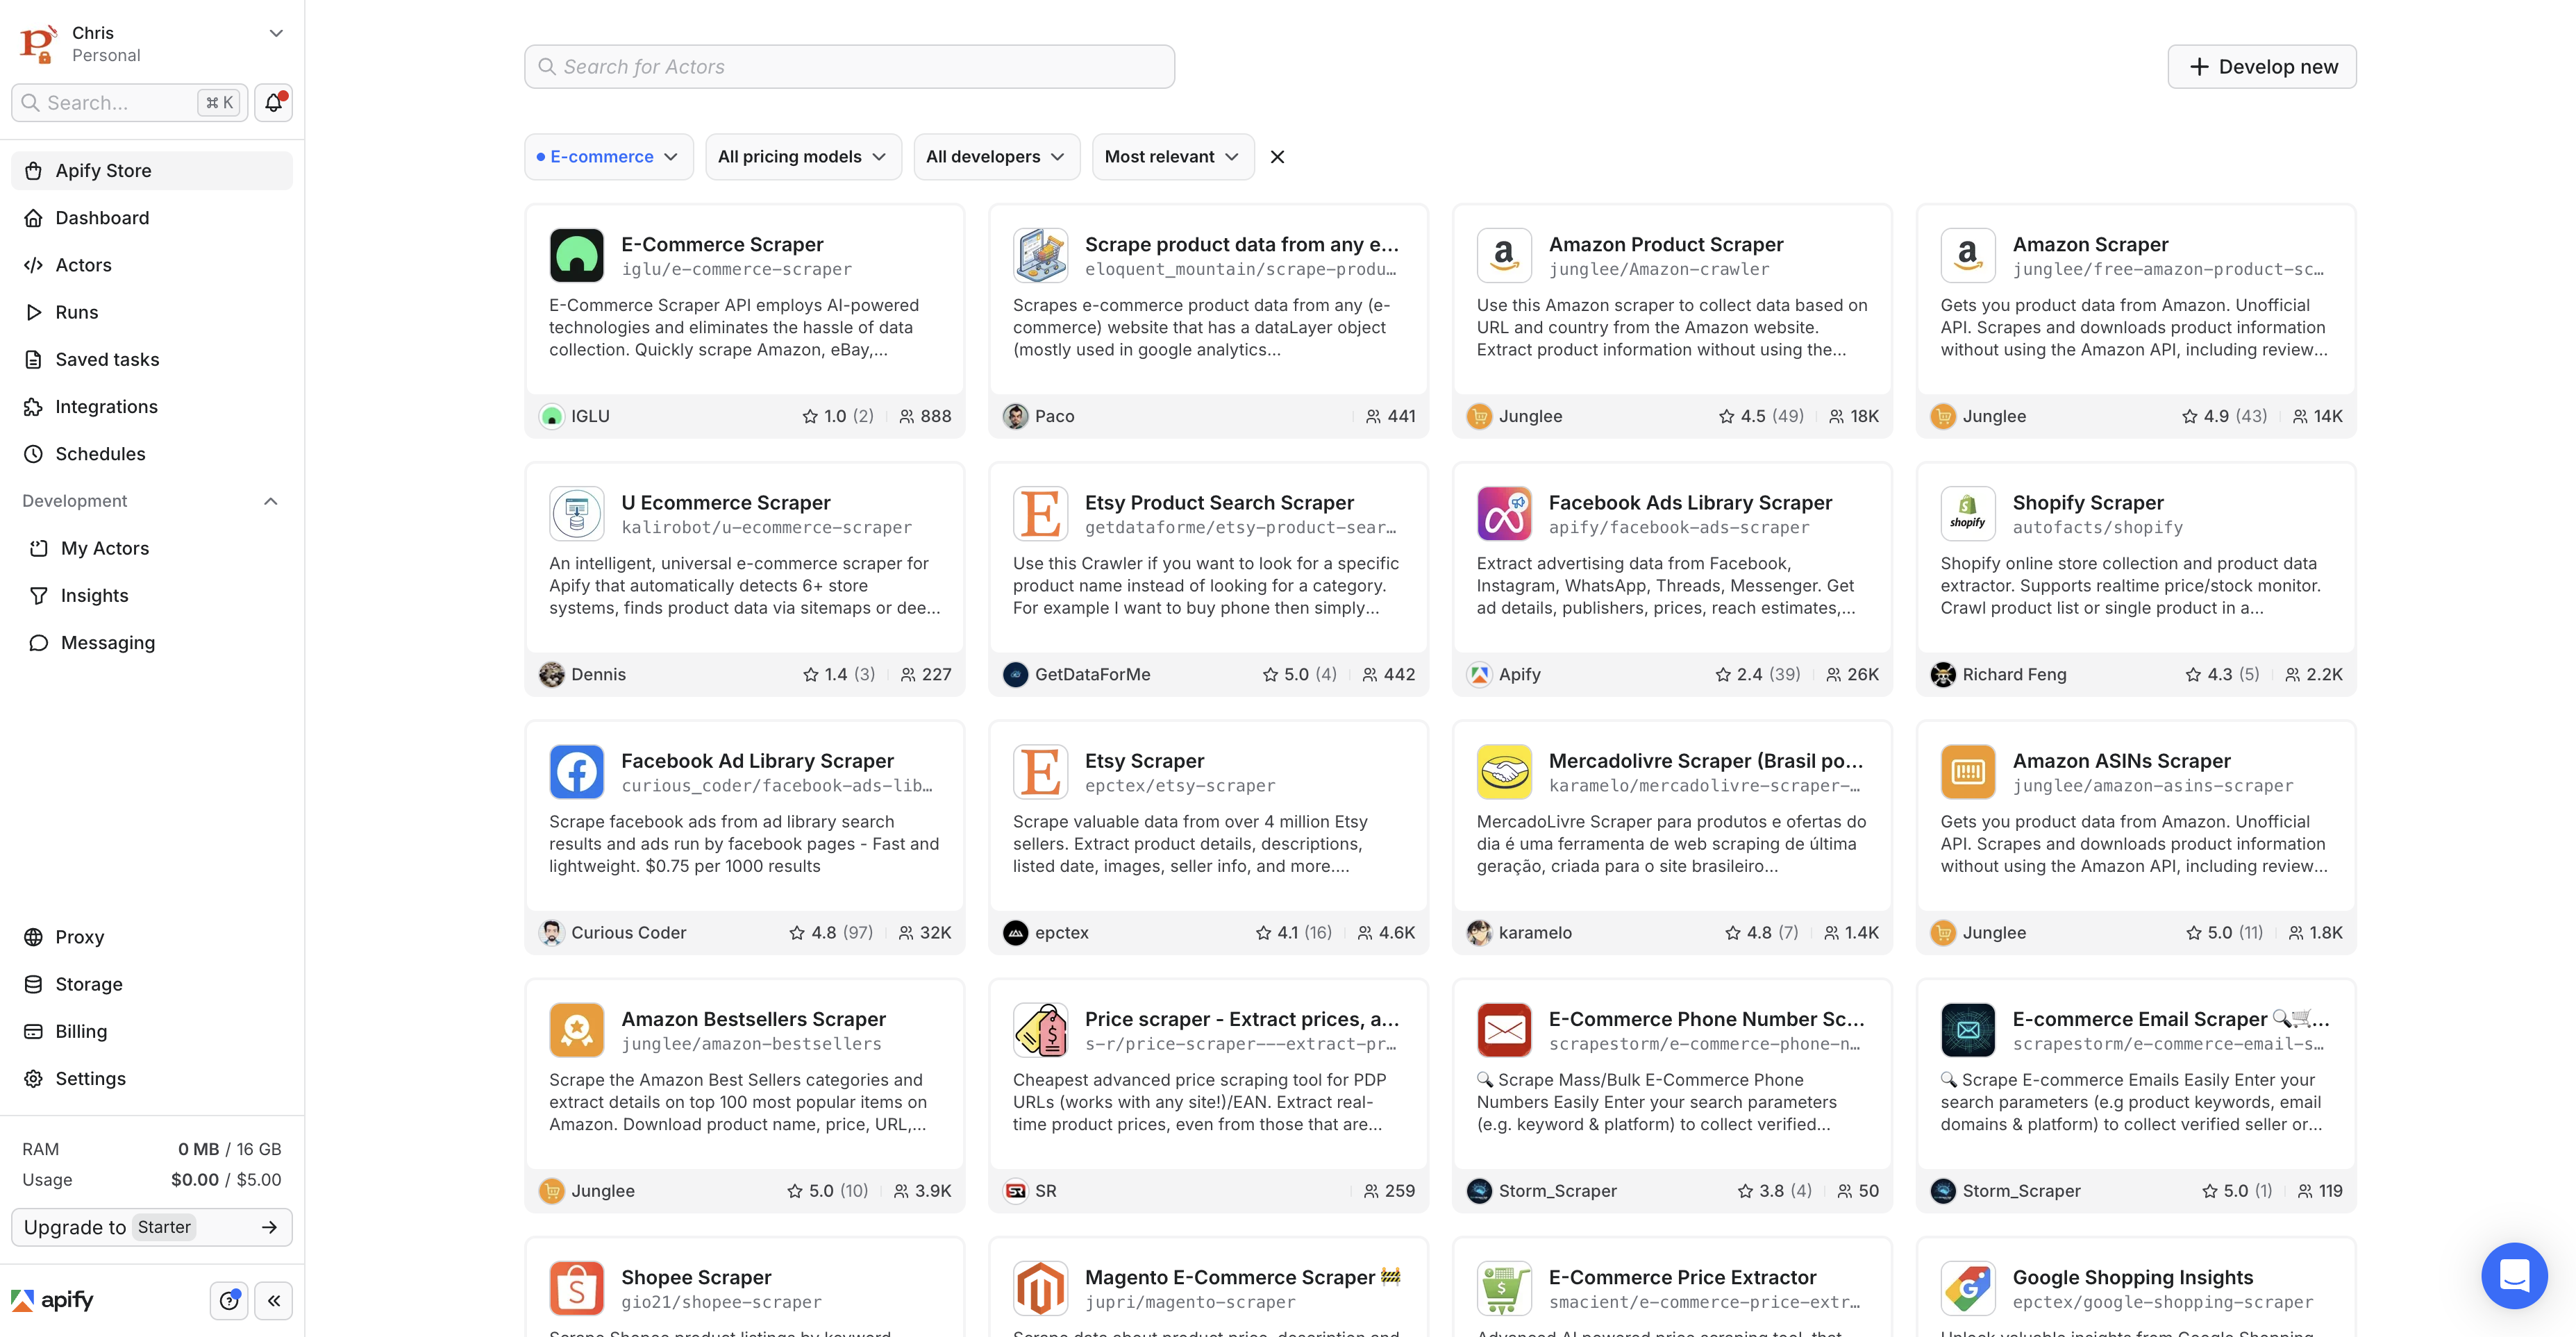Screen dimensions: 2576x1337
Task: Click the Facebook Ad Library Scraper icon
Action: point(576,772)
